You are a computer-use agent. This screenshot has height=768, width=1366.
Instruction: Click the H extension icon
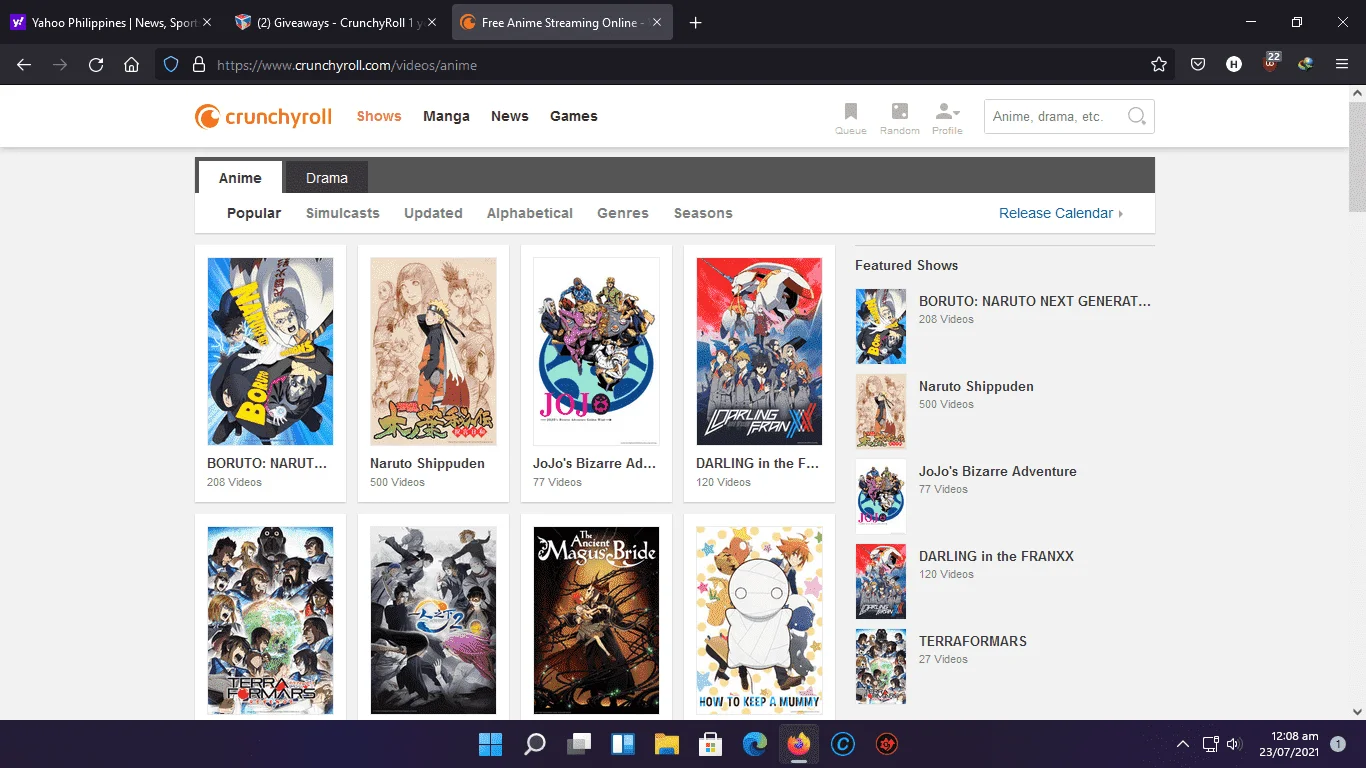(x=1234, y=65)
